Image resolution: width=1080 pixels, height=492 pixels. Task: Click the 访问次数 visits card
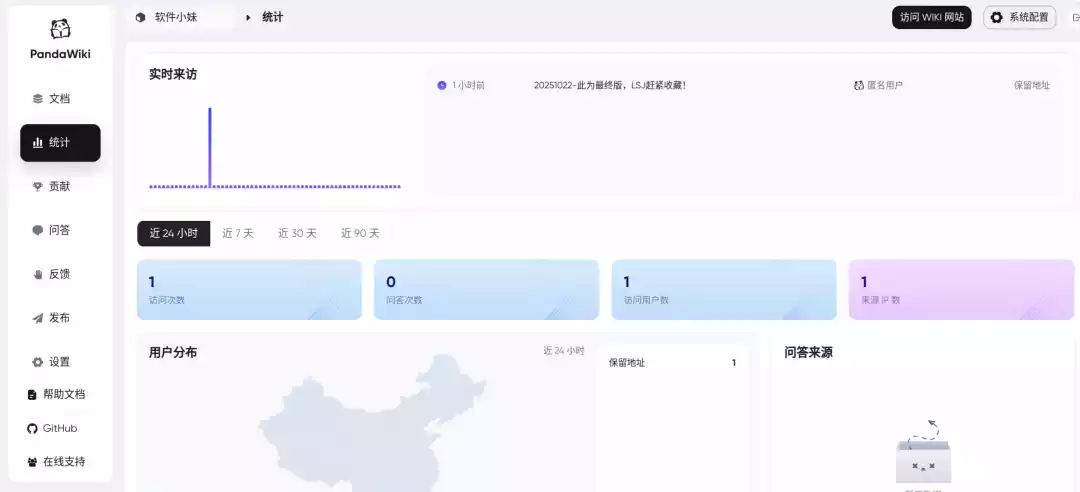click(249, 289)
